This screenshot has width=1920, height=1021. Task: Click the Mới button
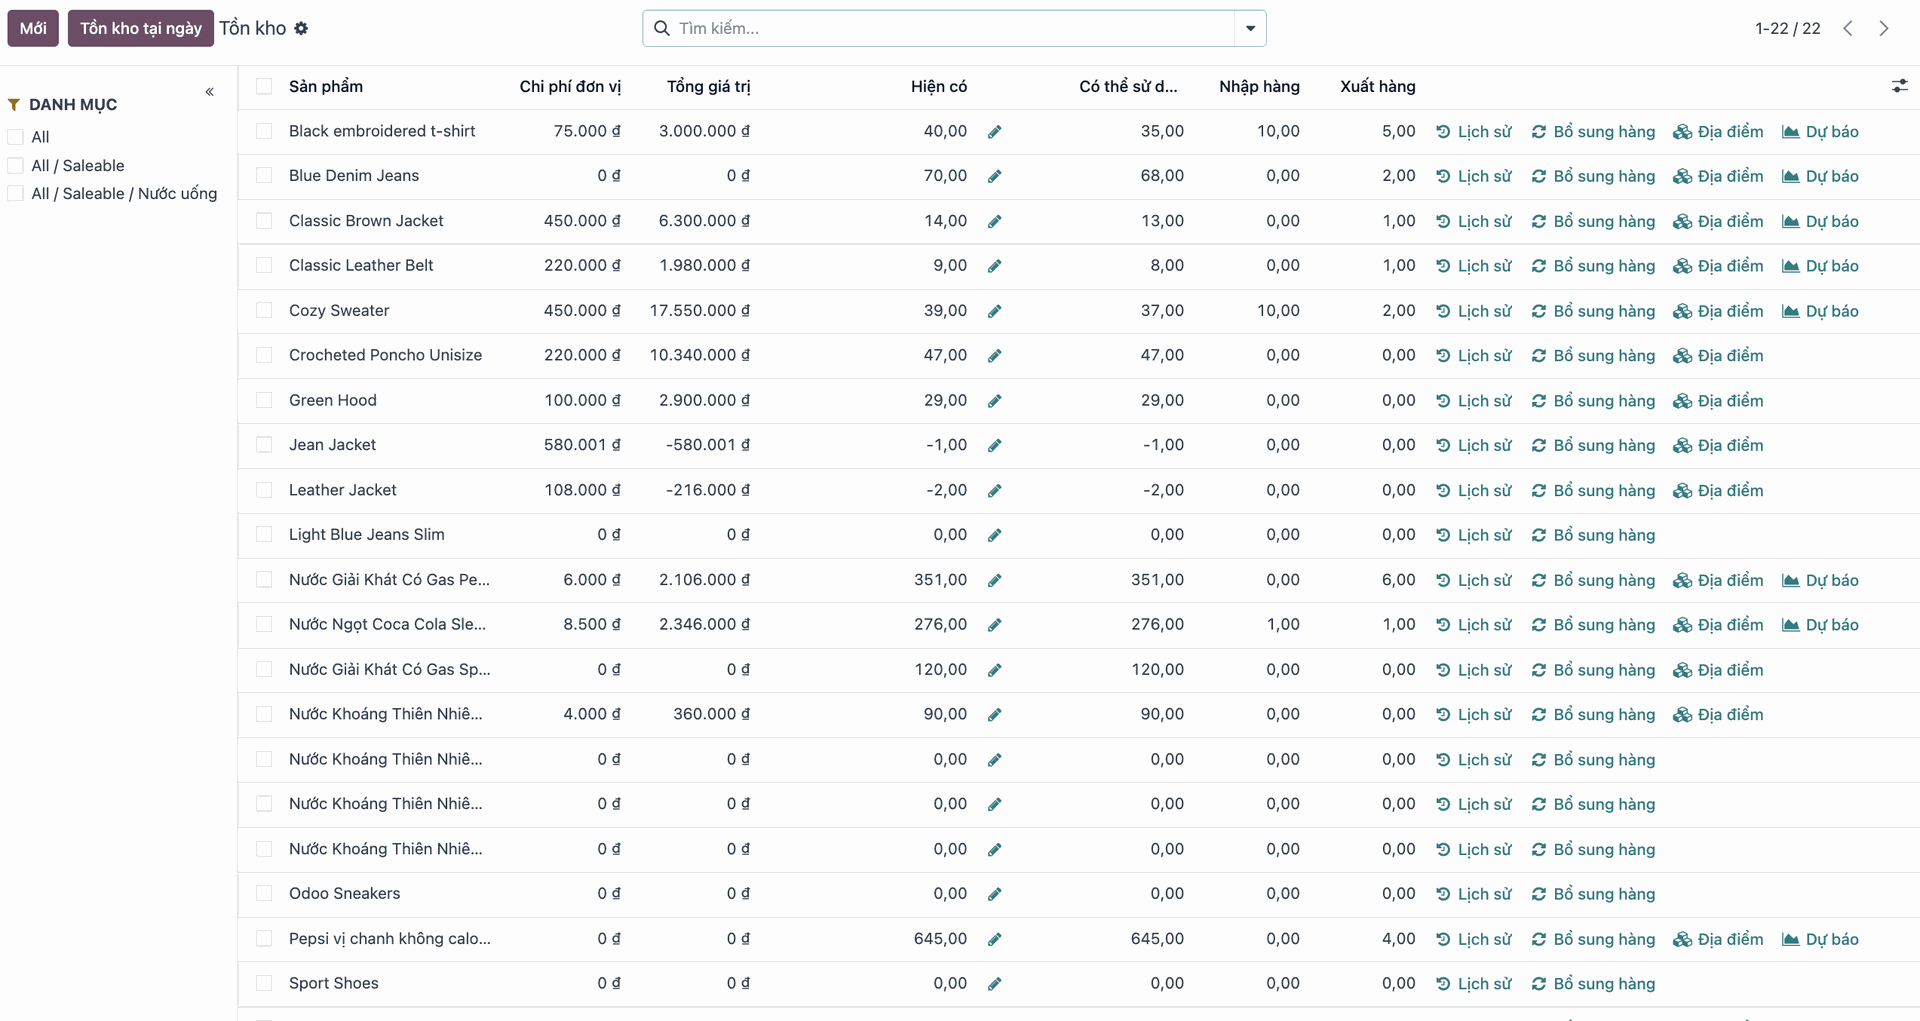[33, 29]
